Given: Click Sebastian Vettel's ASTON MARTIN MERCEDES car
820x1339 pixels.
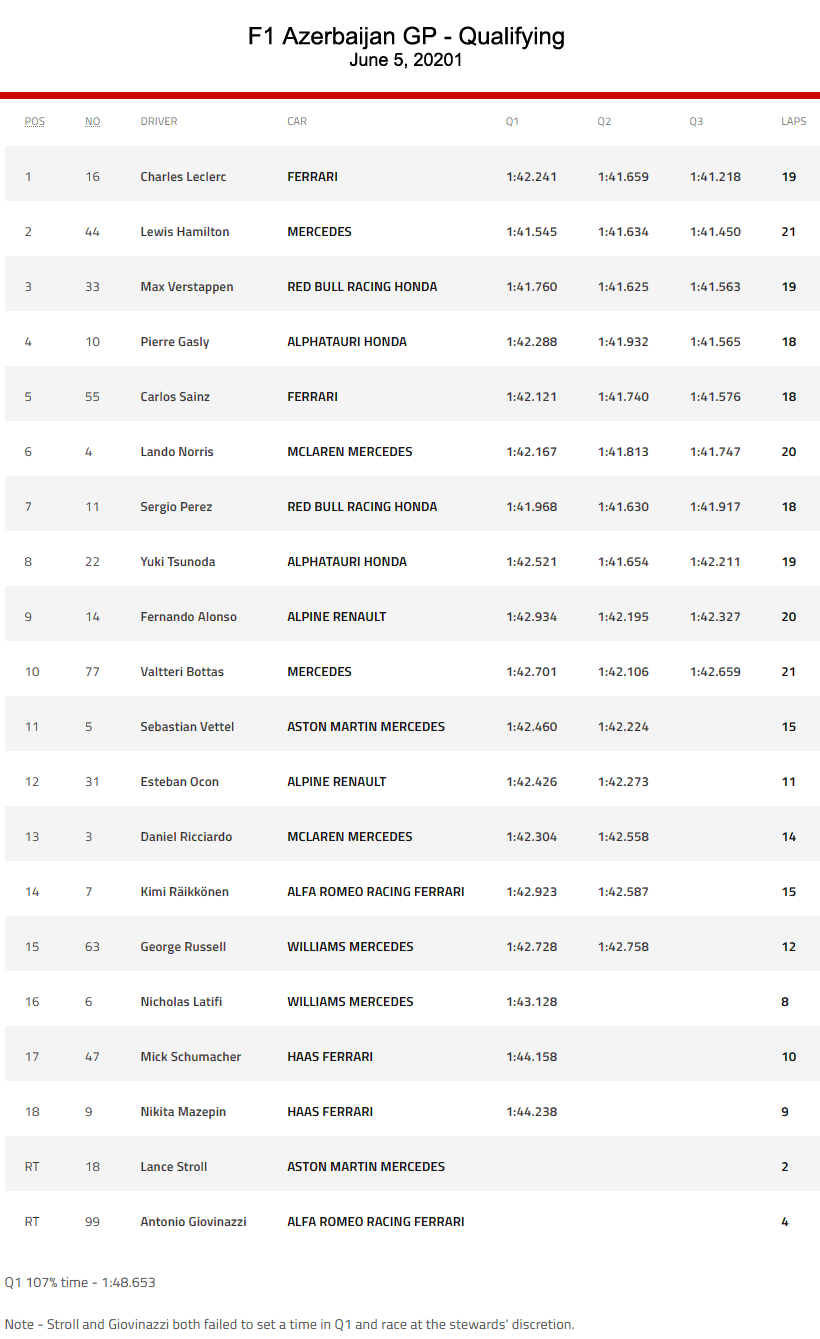Looking at the screenshot, I should pos(366,727).
